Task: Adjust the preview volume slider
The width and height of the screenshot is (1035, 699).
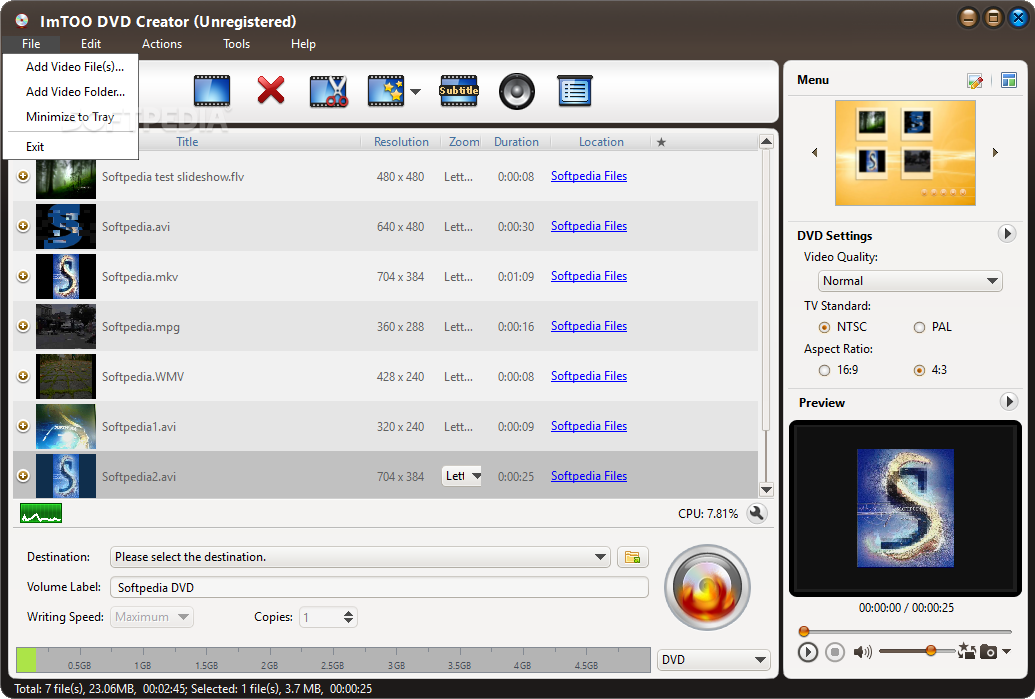Action: 931,651
